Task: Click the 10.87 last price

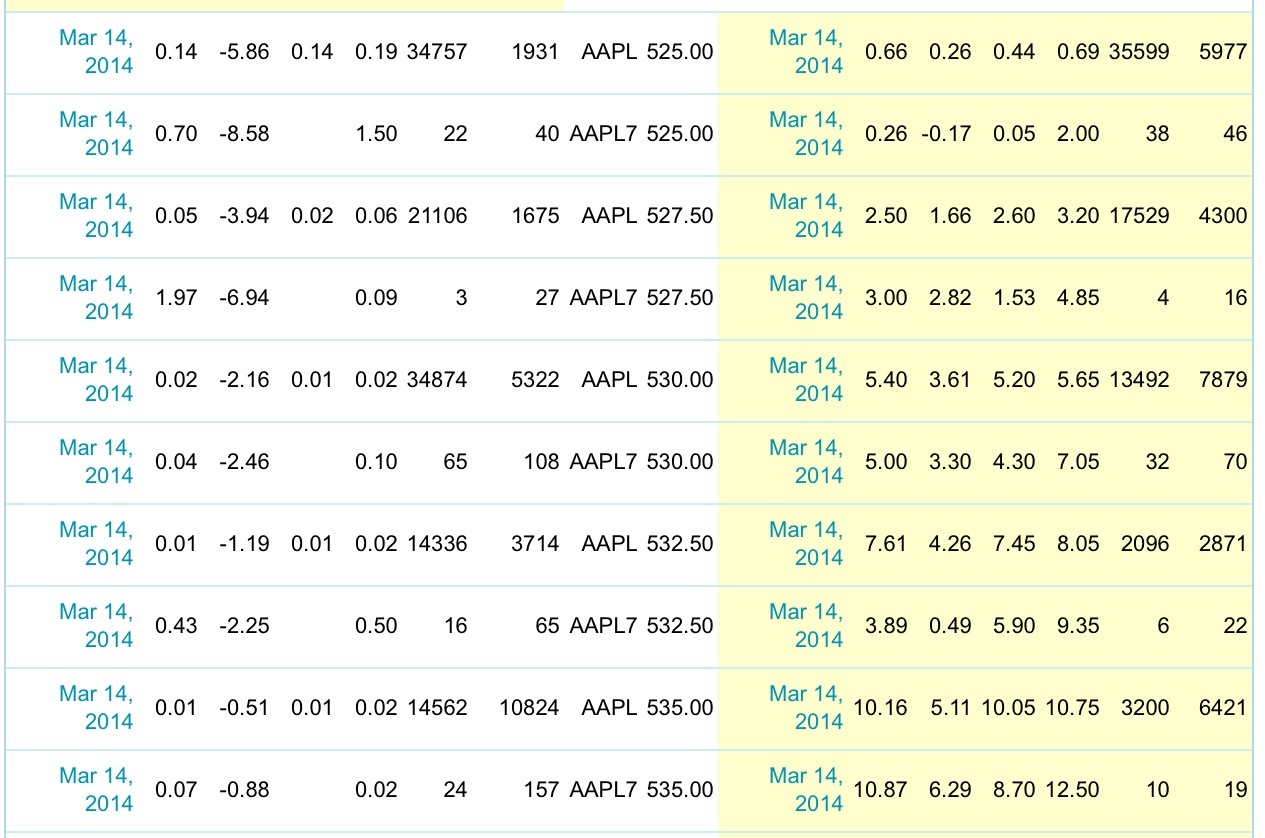Action: point(881,790)
